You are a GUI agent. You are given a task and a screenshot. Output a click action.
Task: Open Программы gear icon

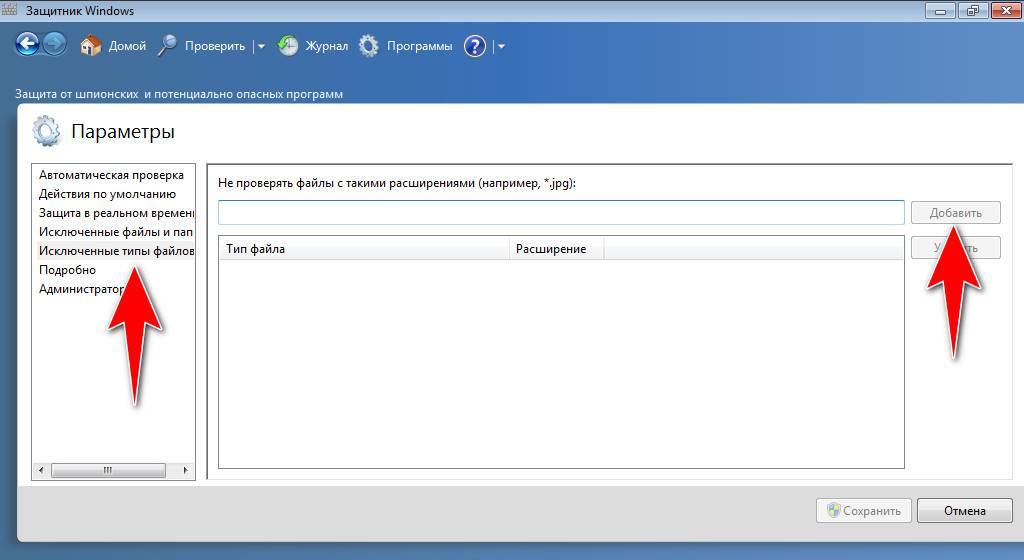[369, 46]
